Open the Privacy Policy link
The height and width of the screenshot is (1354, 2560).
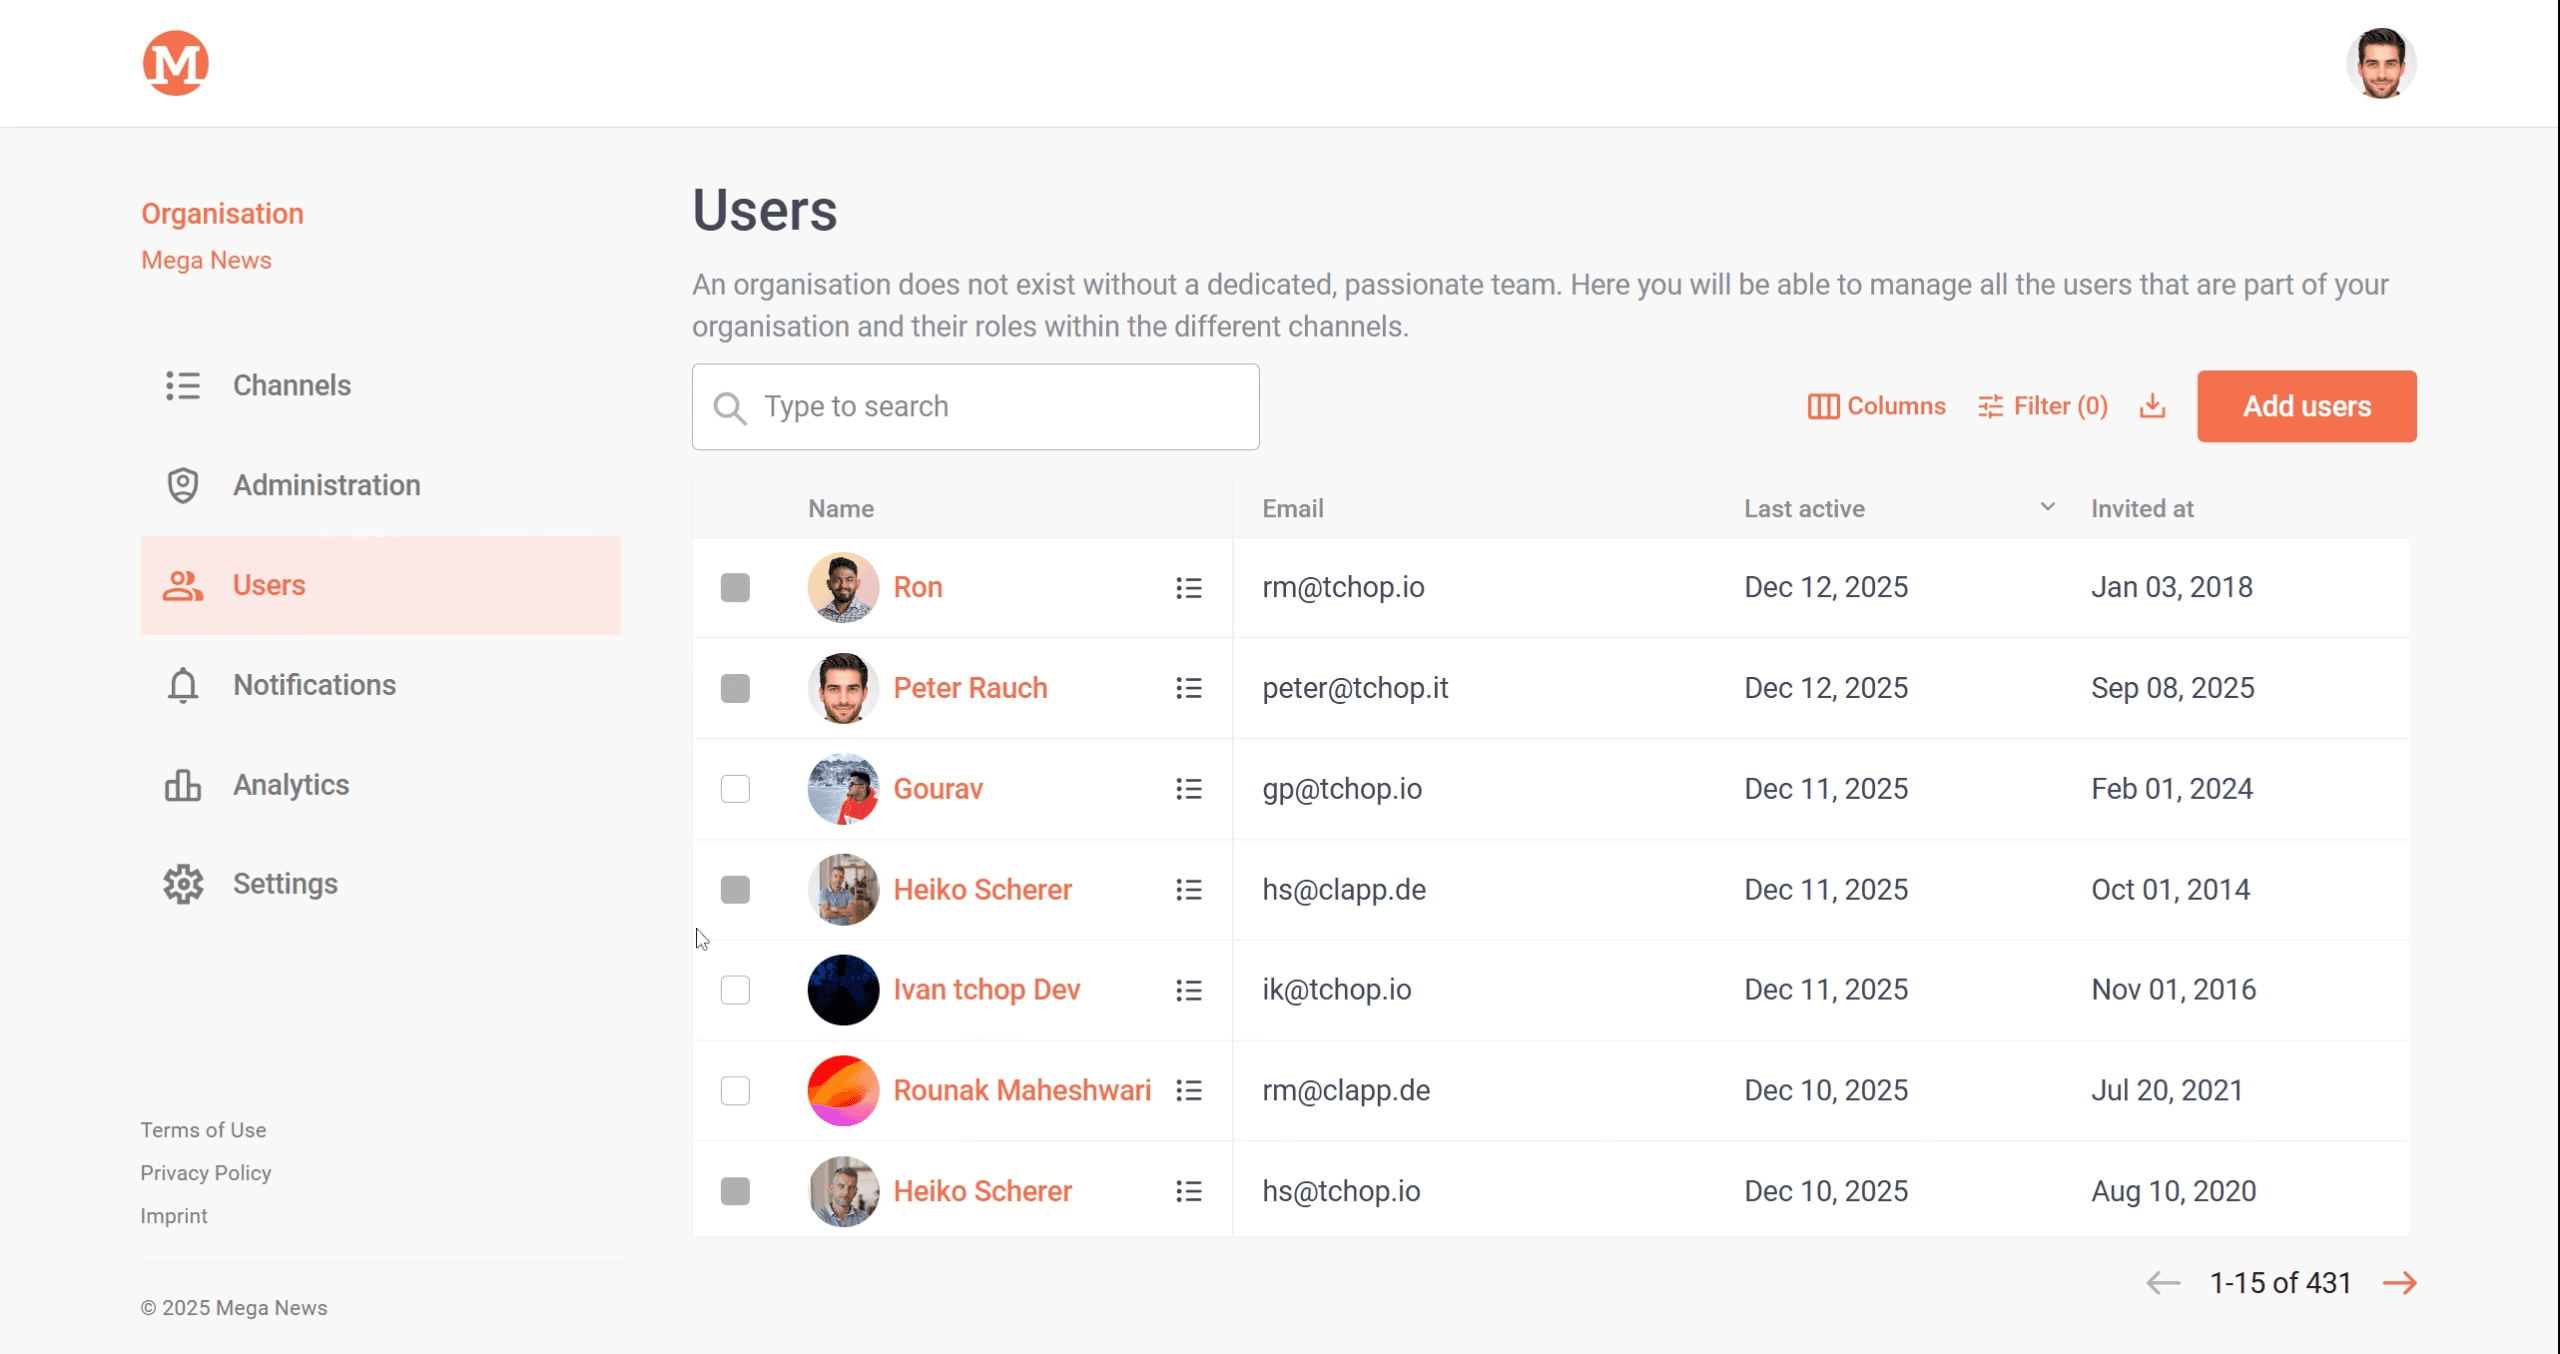click(205, 1173)
